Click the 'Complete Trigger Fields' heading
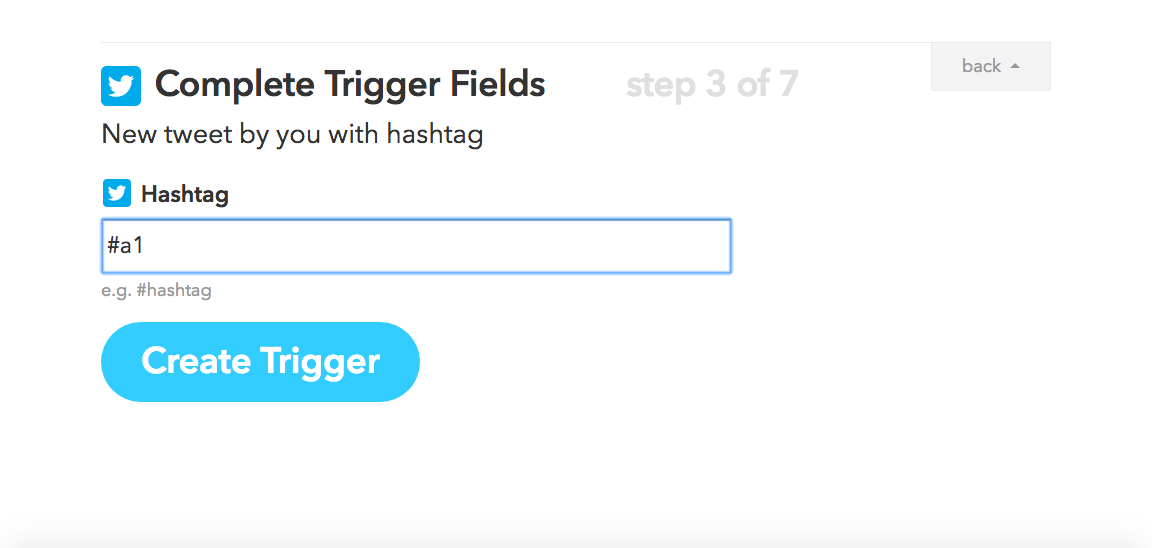The height and width of the screenshot is (548, 1152). (350, 85)
